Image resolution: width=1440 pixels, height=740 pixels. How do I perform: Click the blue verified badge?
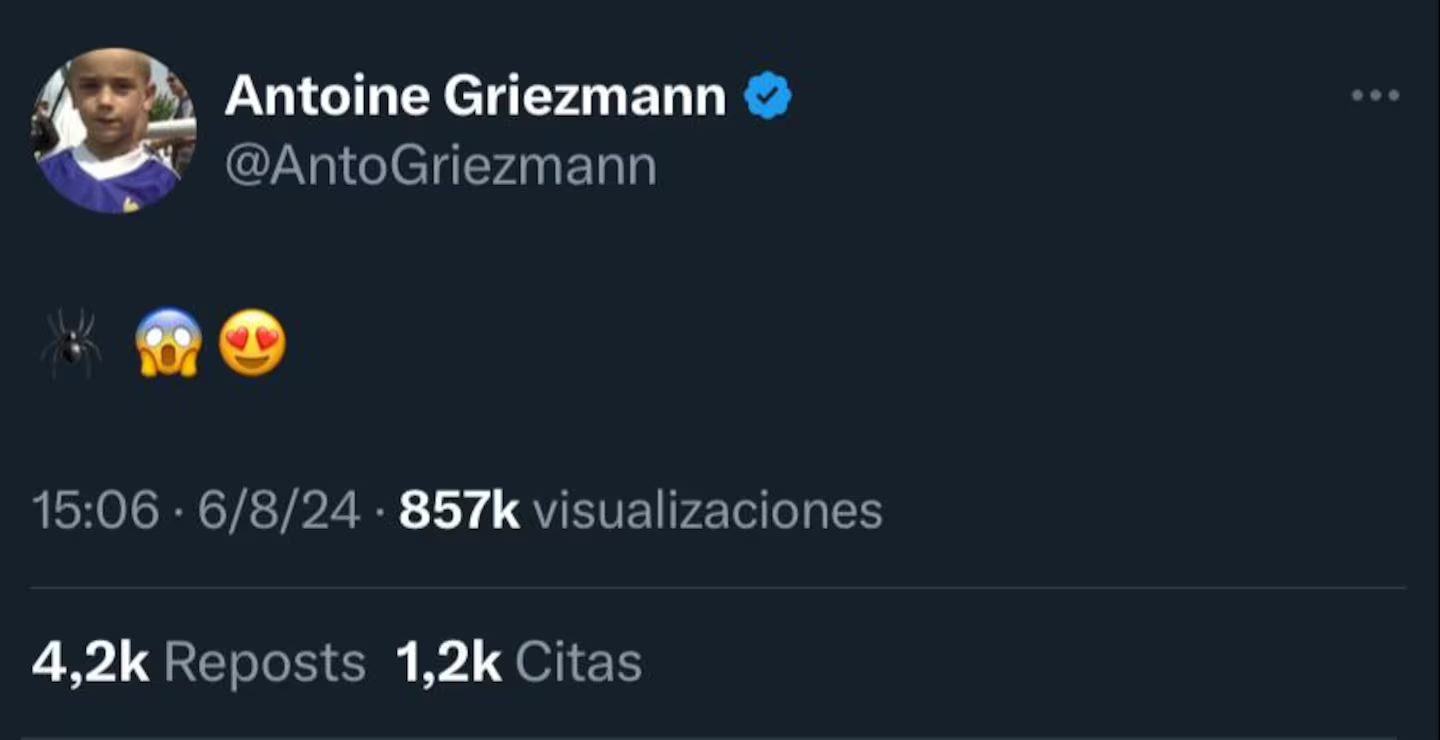click(x=767, y=96)
